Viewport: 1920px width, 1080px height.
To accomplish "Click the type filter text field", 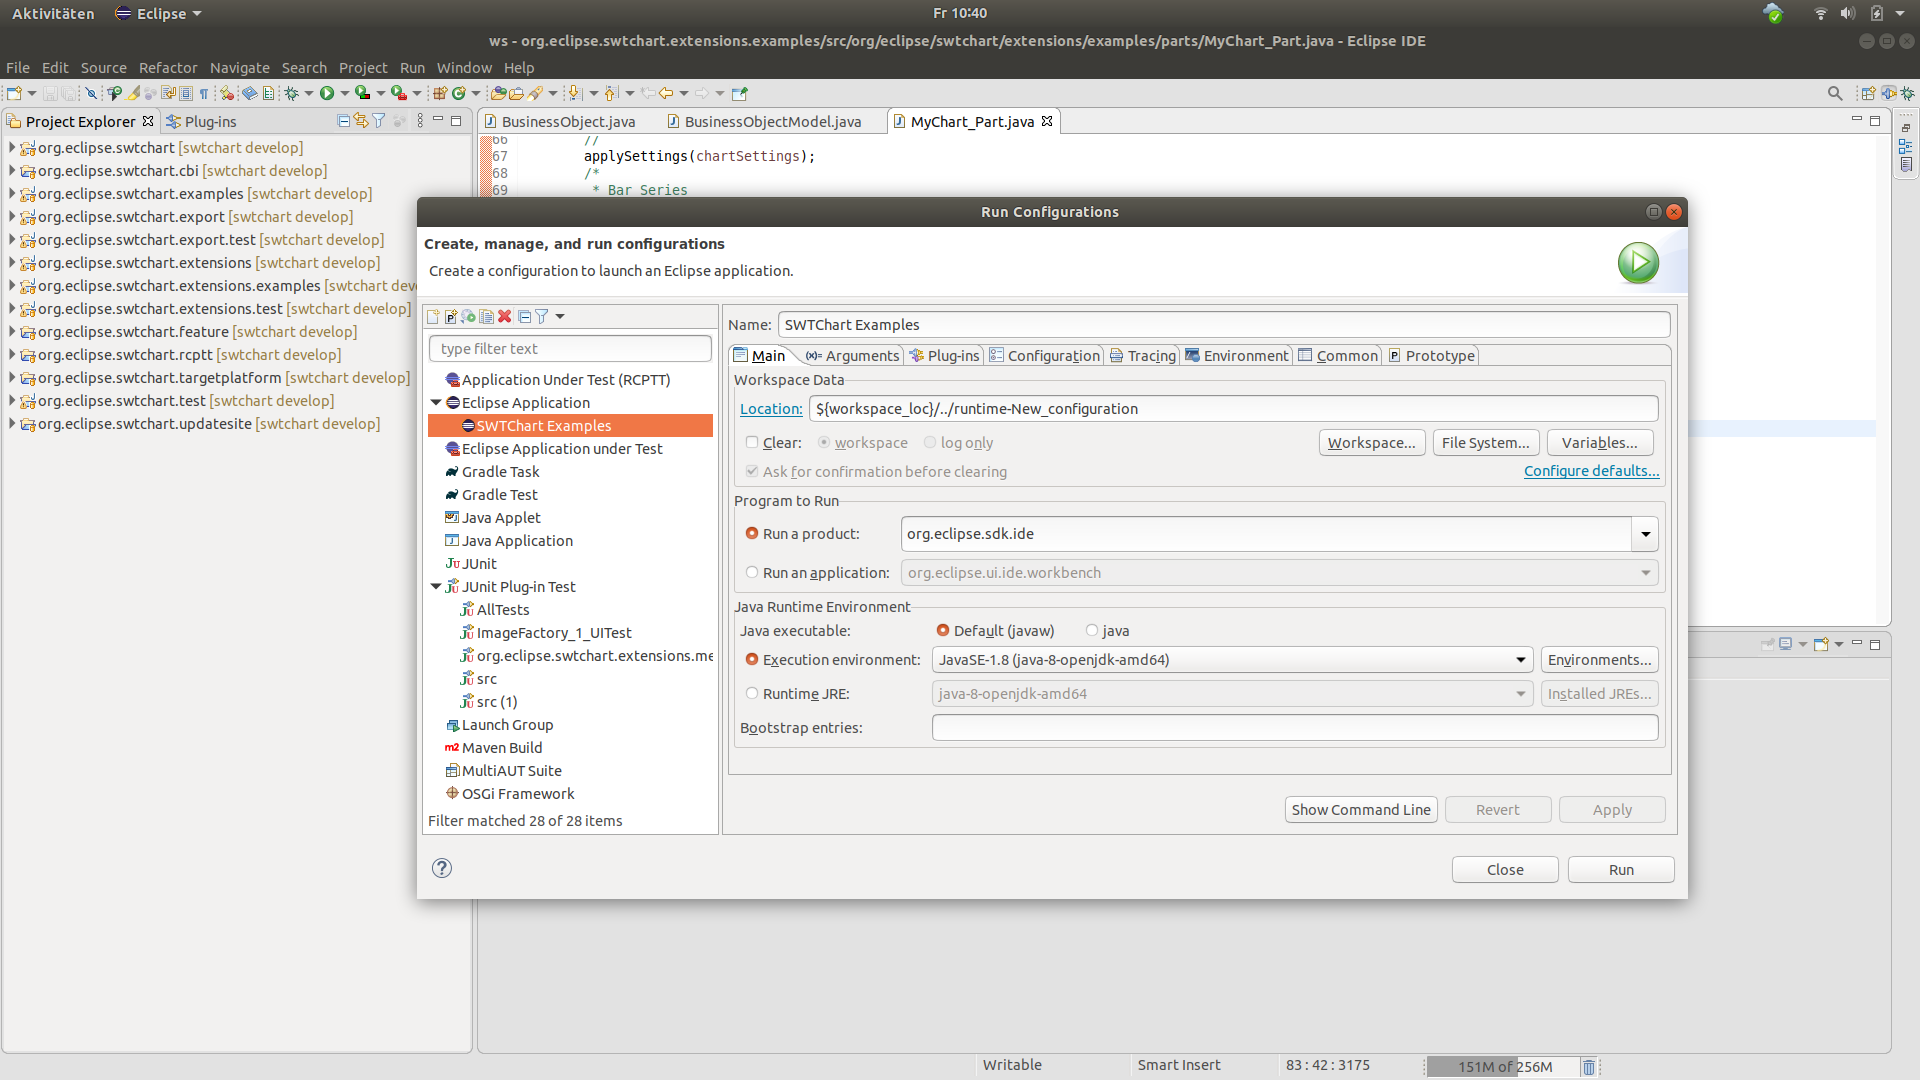I will pos(570,348).
